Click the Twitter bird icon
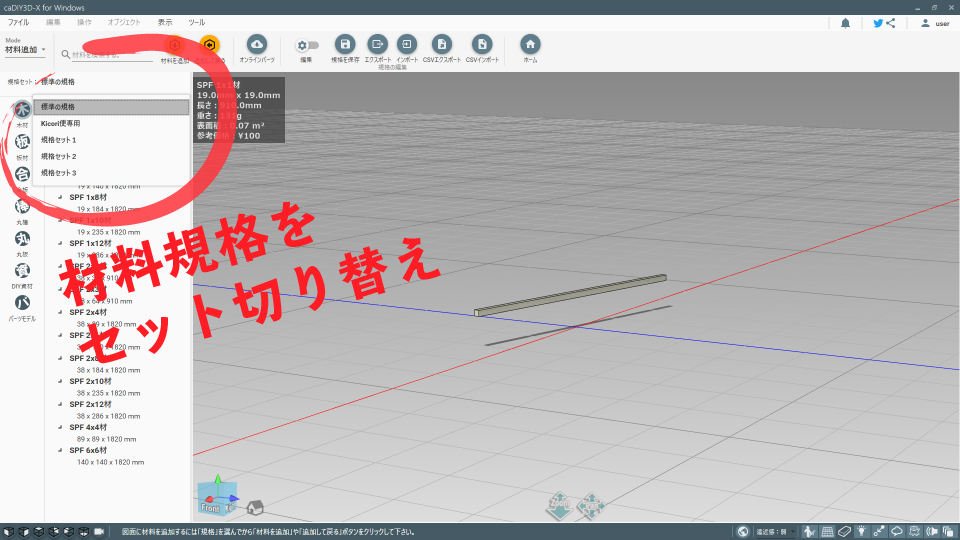Viewport: 960px width, 540px height. [x=878, y=23]
